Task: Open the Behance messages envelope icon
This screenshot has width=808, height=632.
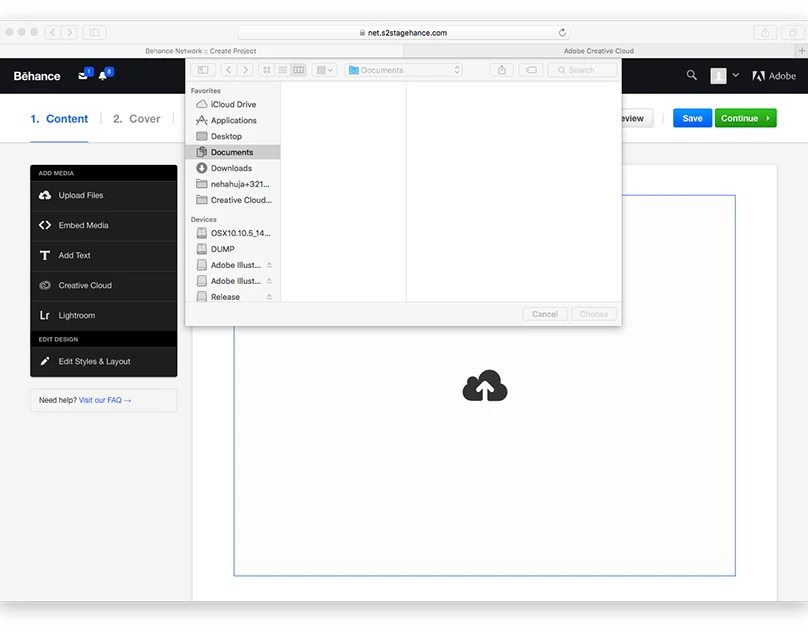Action: (x=83, y=76)
